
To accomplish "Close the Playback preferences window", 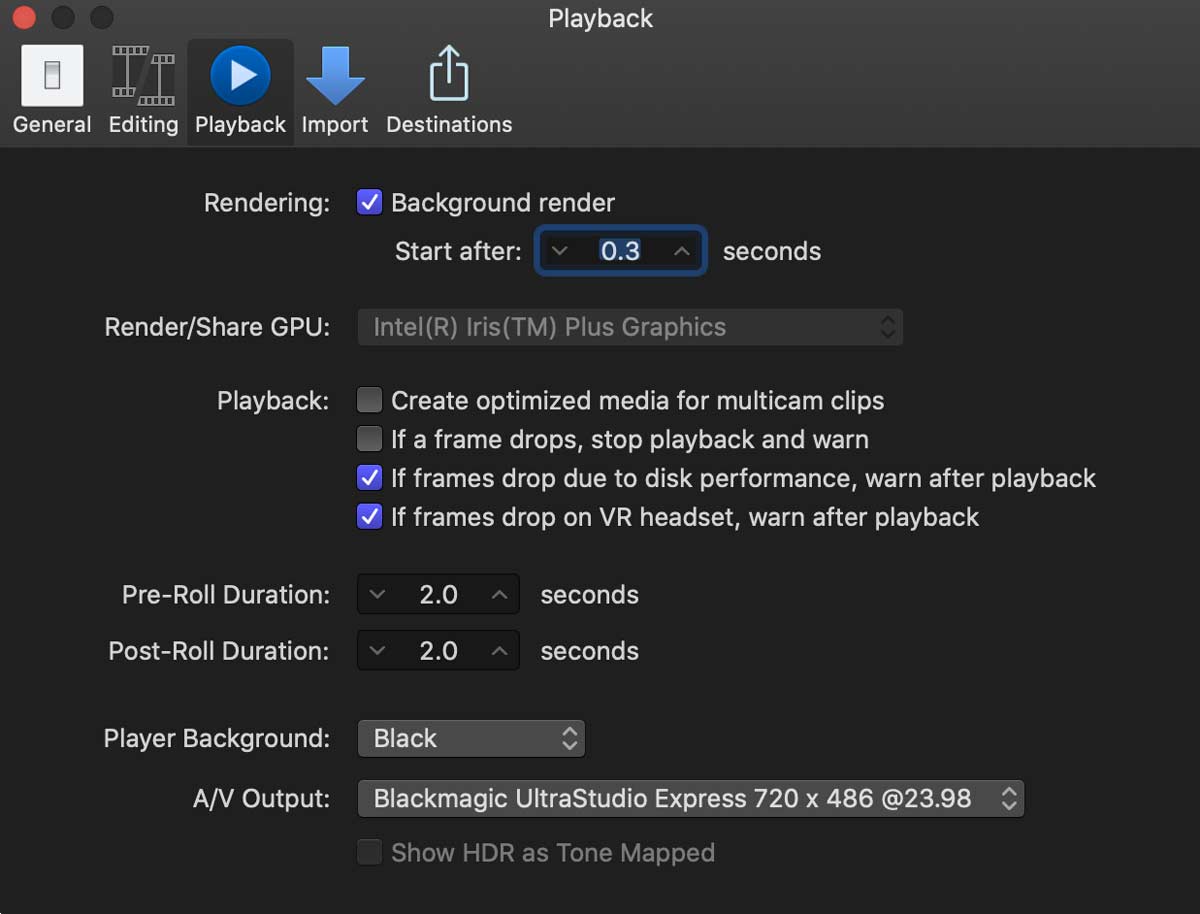I will pos(24,18).
